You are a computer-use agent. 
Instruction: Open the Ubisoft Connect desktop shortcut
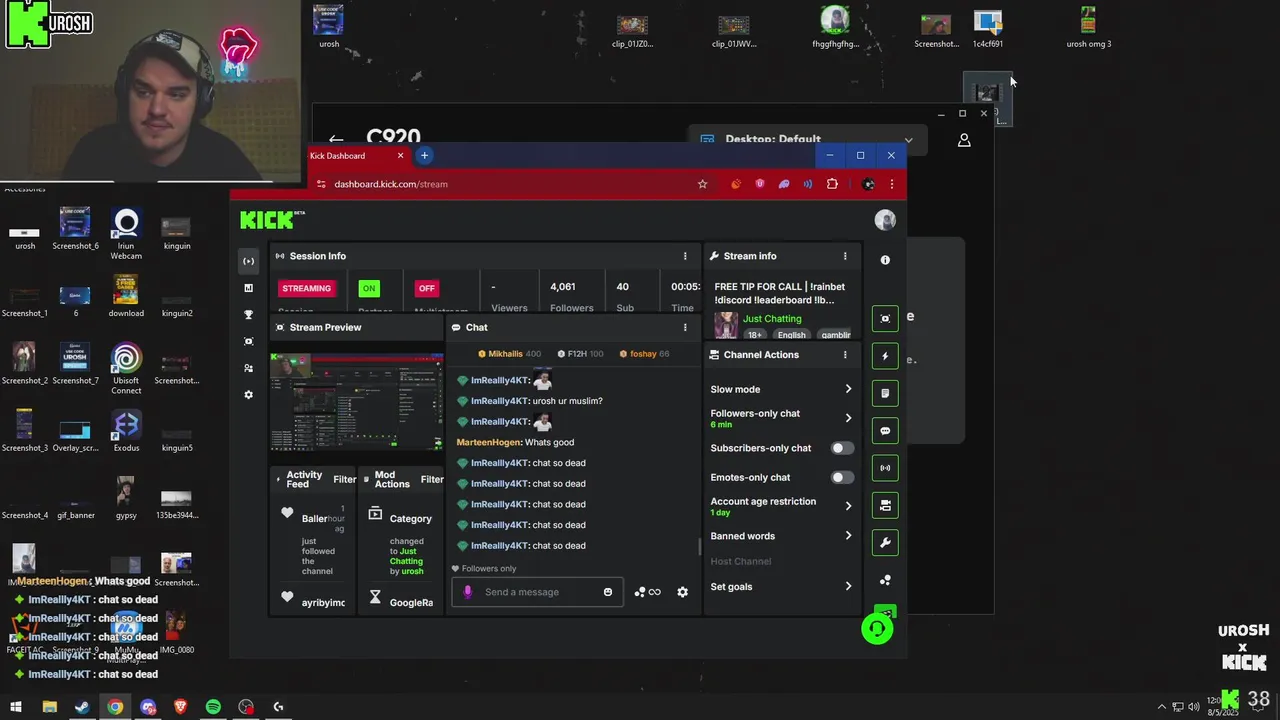coord(126,368)
